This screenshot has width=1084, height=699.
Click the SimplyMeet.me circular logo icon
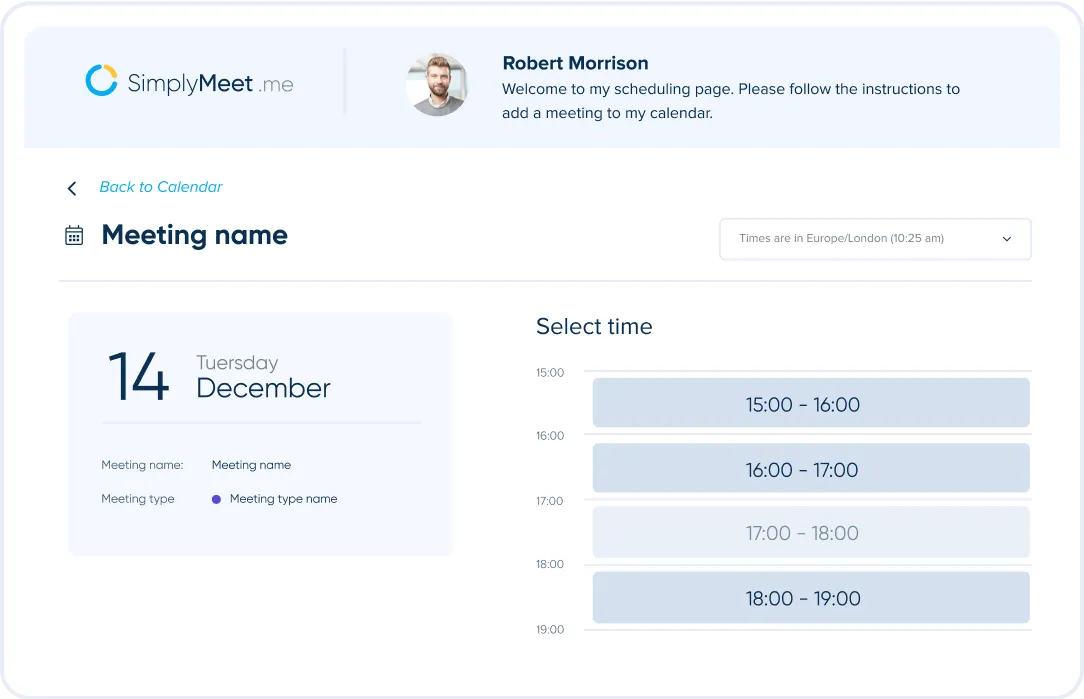[x=102, y=80]
